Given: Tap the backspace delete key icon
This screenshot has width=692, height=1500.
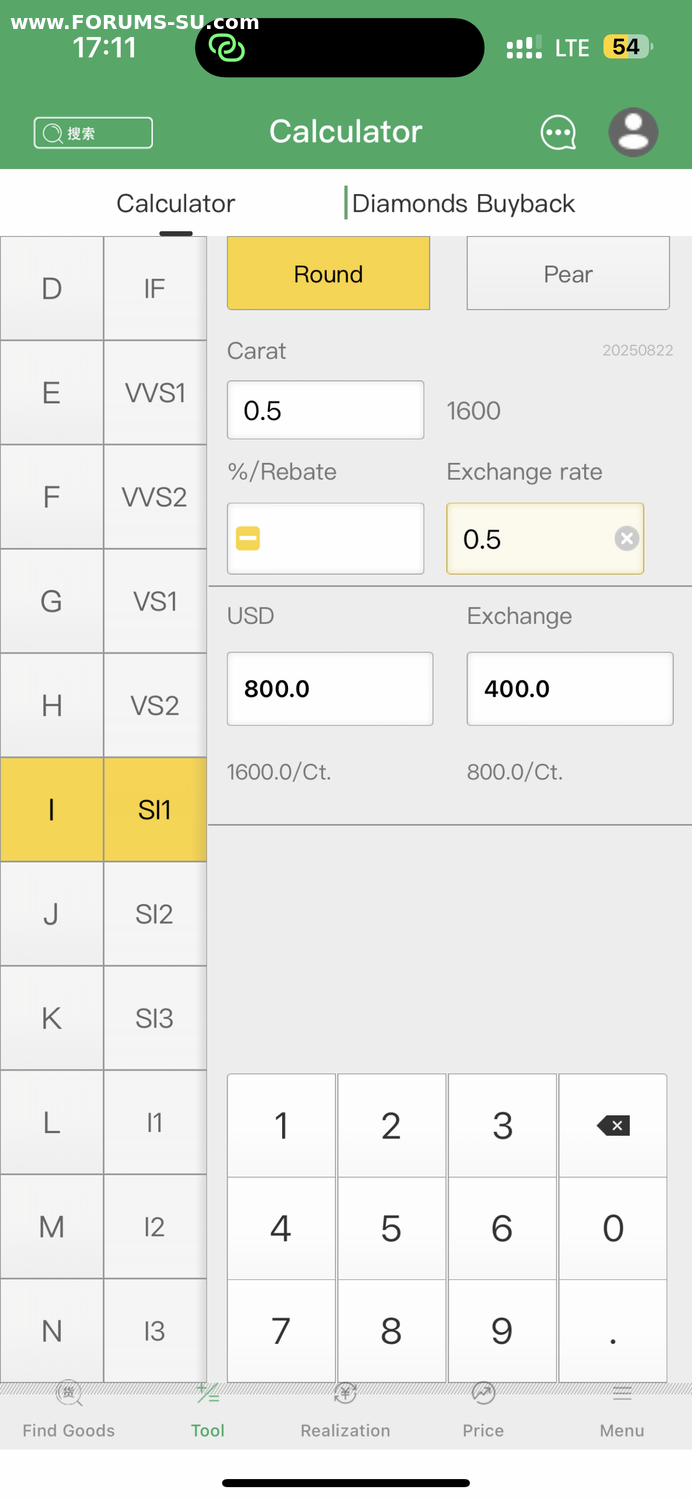Looking at the screenshot, I should pyautogui.click(x=612, y=1126).
